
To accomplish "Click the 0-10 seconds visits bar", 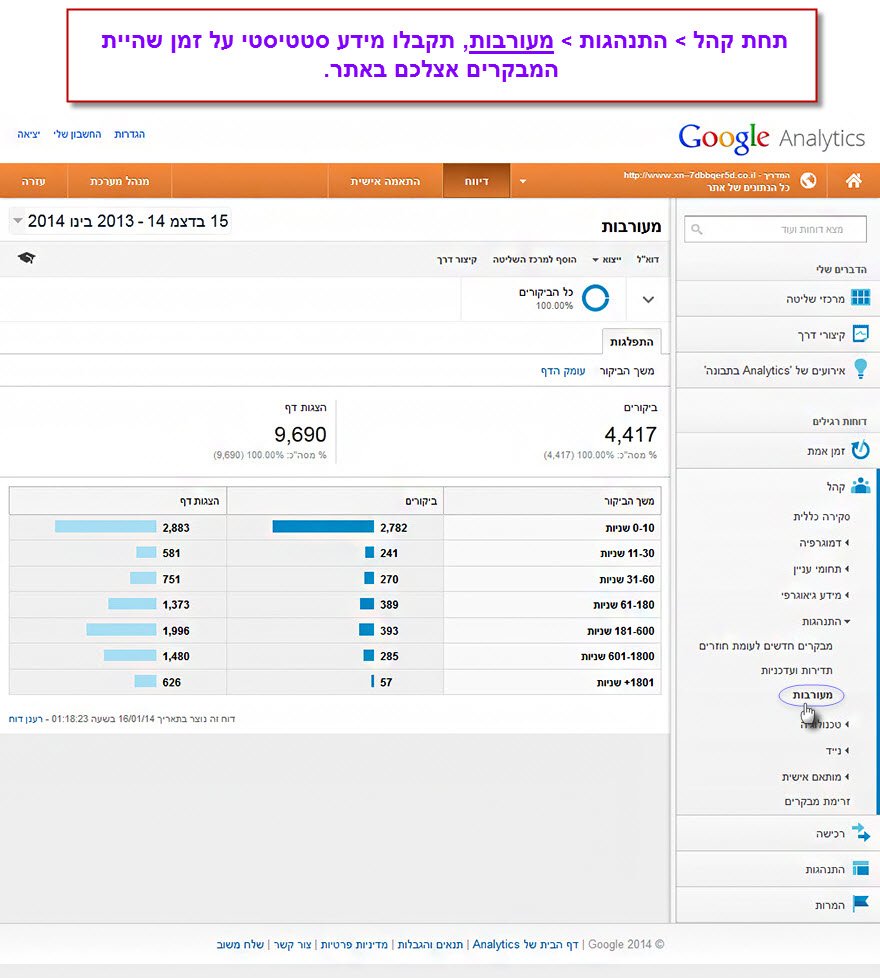I will point(322,526).
